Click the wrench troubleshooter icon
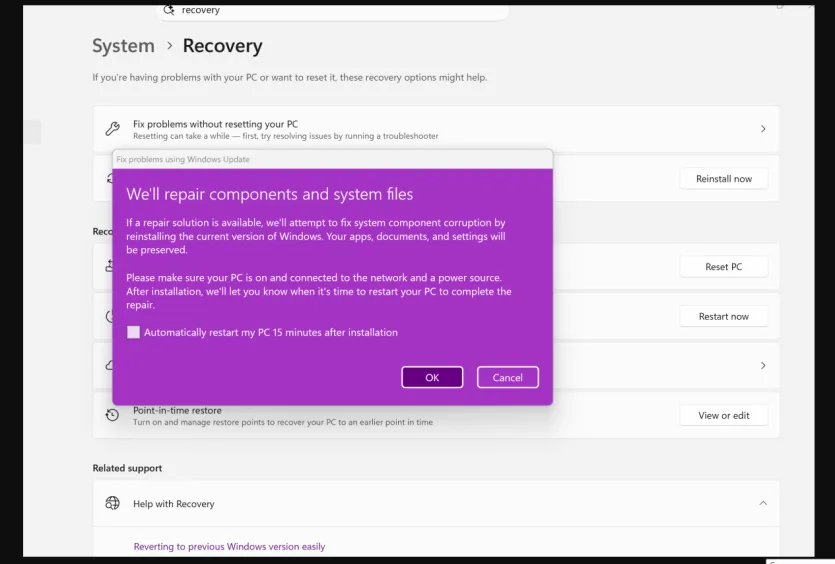Image resolution: width=835 pixels, height=564 pixels. tap(112, 129)
